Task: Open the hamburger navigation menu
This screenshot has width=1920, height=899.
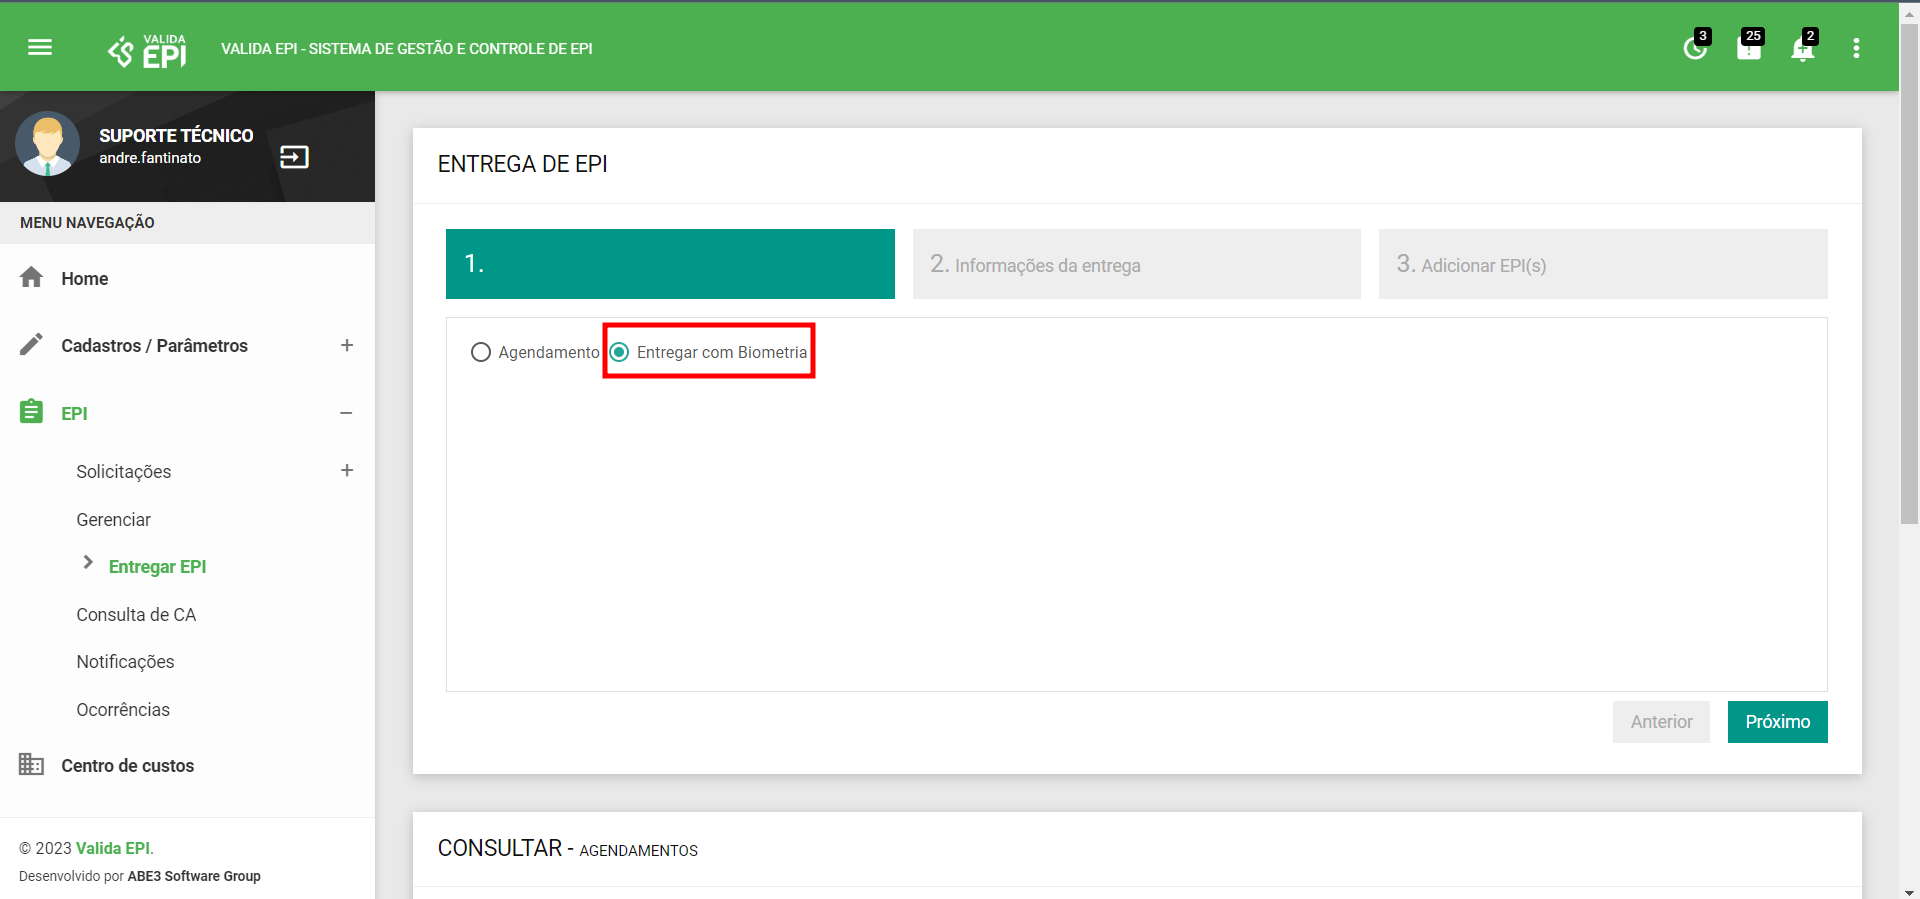Action: pos(40,47)
